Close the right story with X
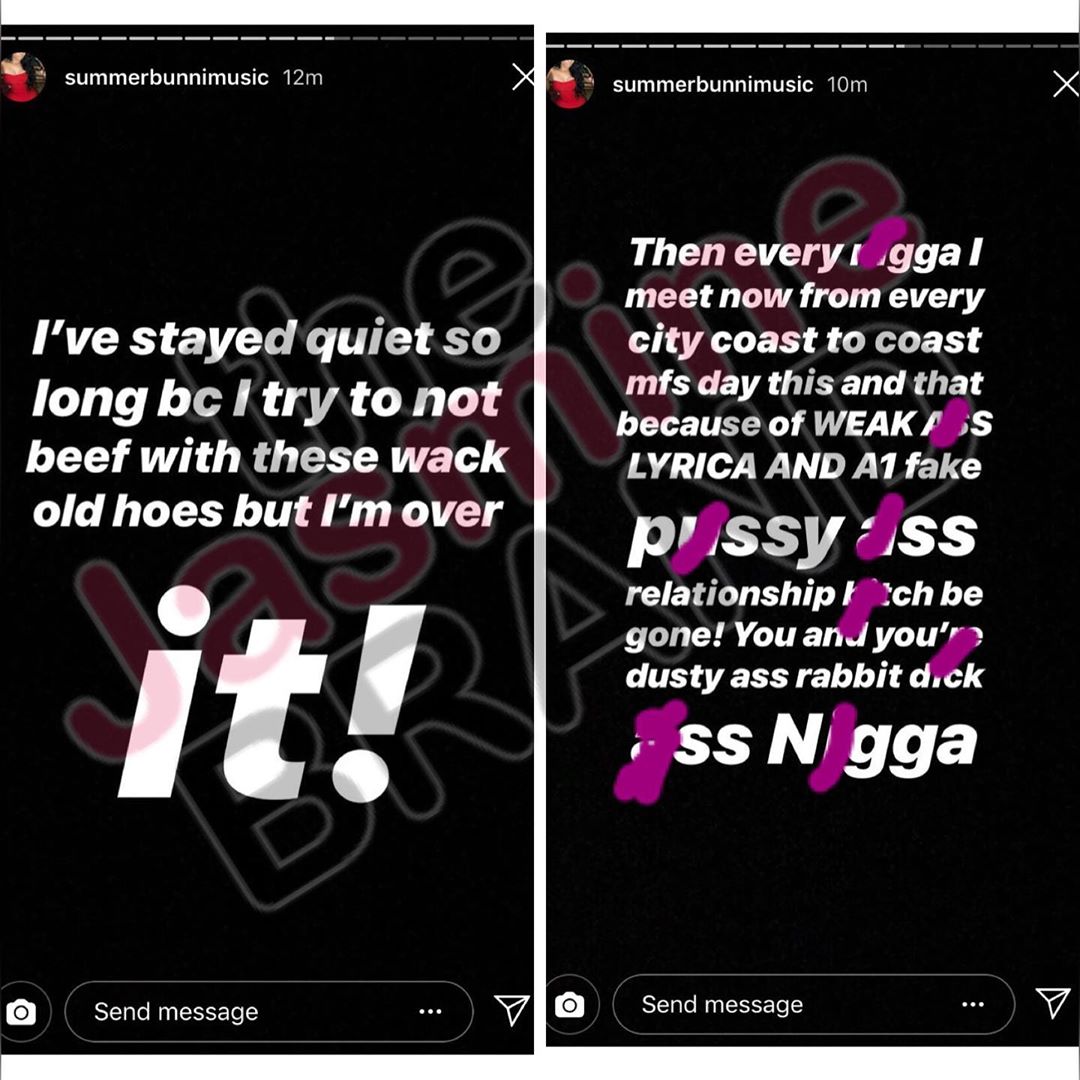The height and width of the screenshot is (1080, 1080). [x=1066, y=84]
